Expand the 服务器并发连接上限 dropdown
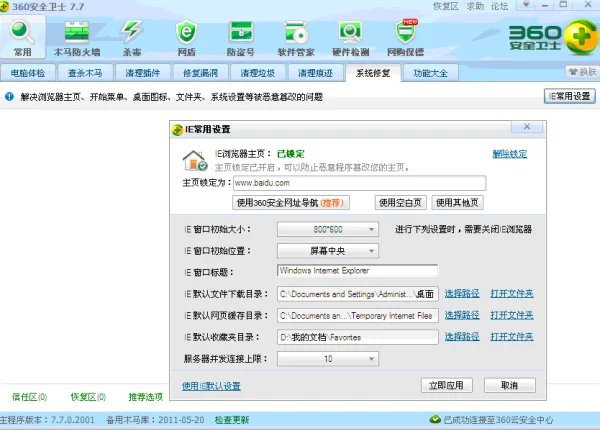Image resolution: width=600 pixels, height=431 pixels. (x=328, y=359)
